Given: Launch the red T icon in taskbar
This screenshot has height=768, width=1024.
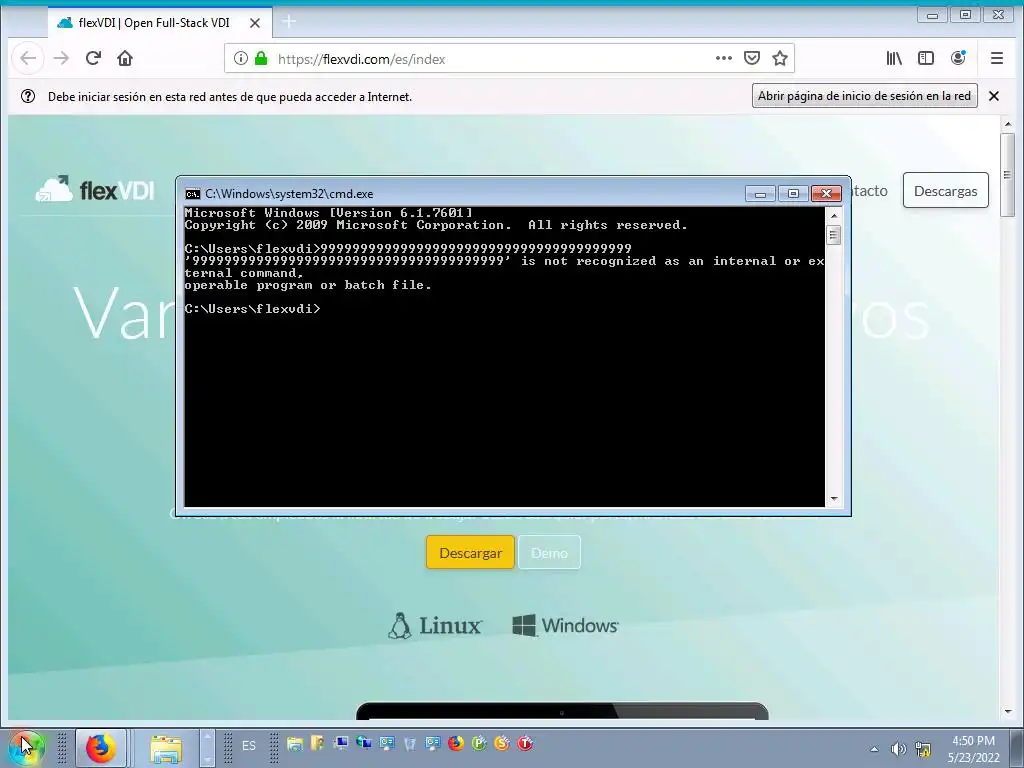Looking at the screenshot, I should point(525,743).
